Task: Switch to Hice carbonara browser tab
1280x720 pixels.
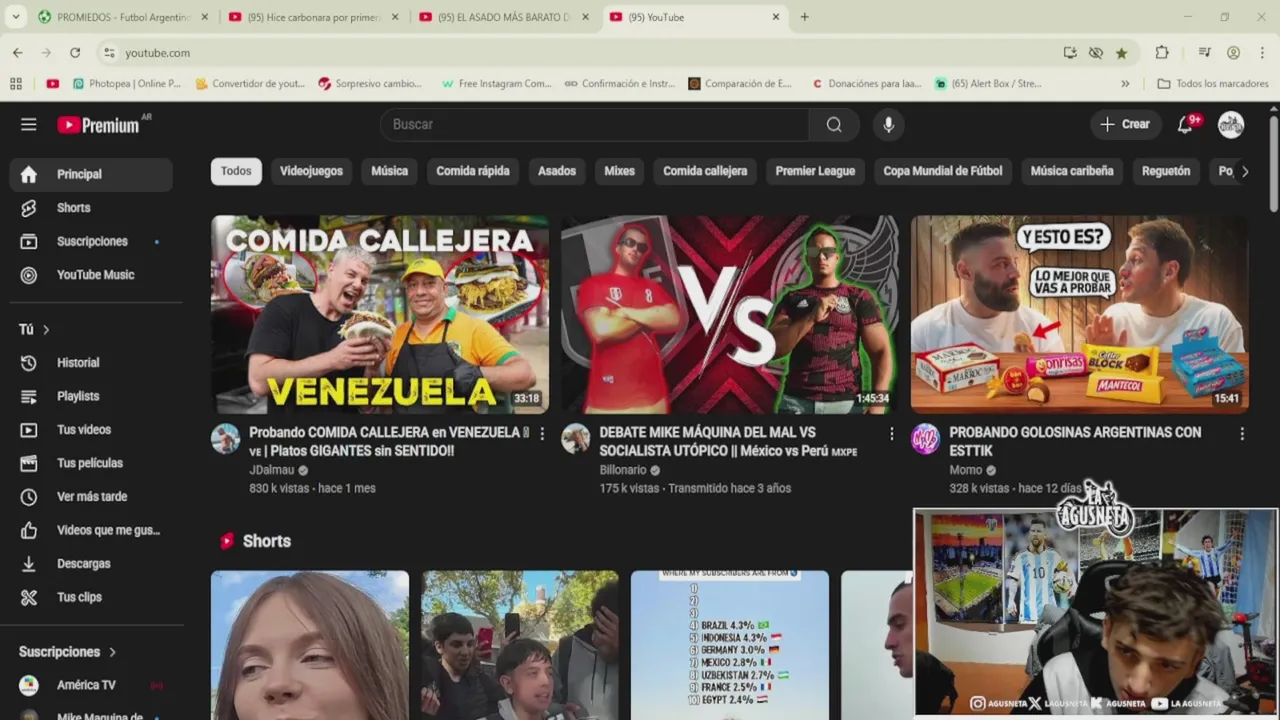Action: [313, 17]
